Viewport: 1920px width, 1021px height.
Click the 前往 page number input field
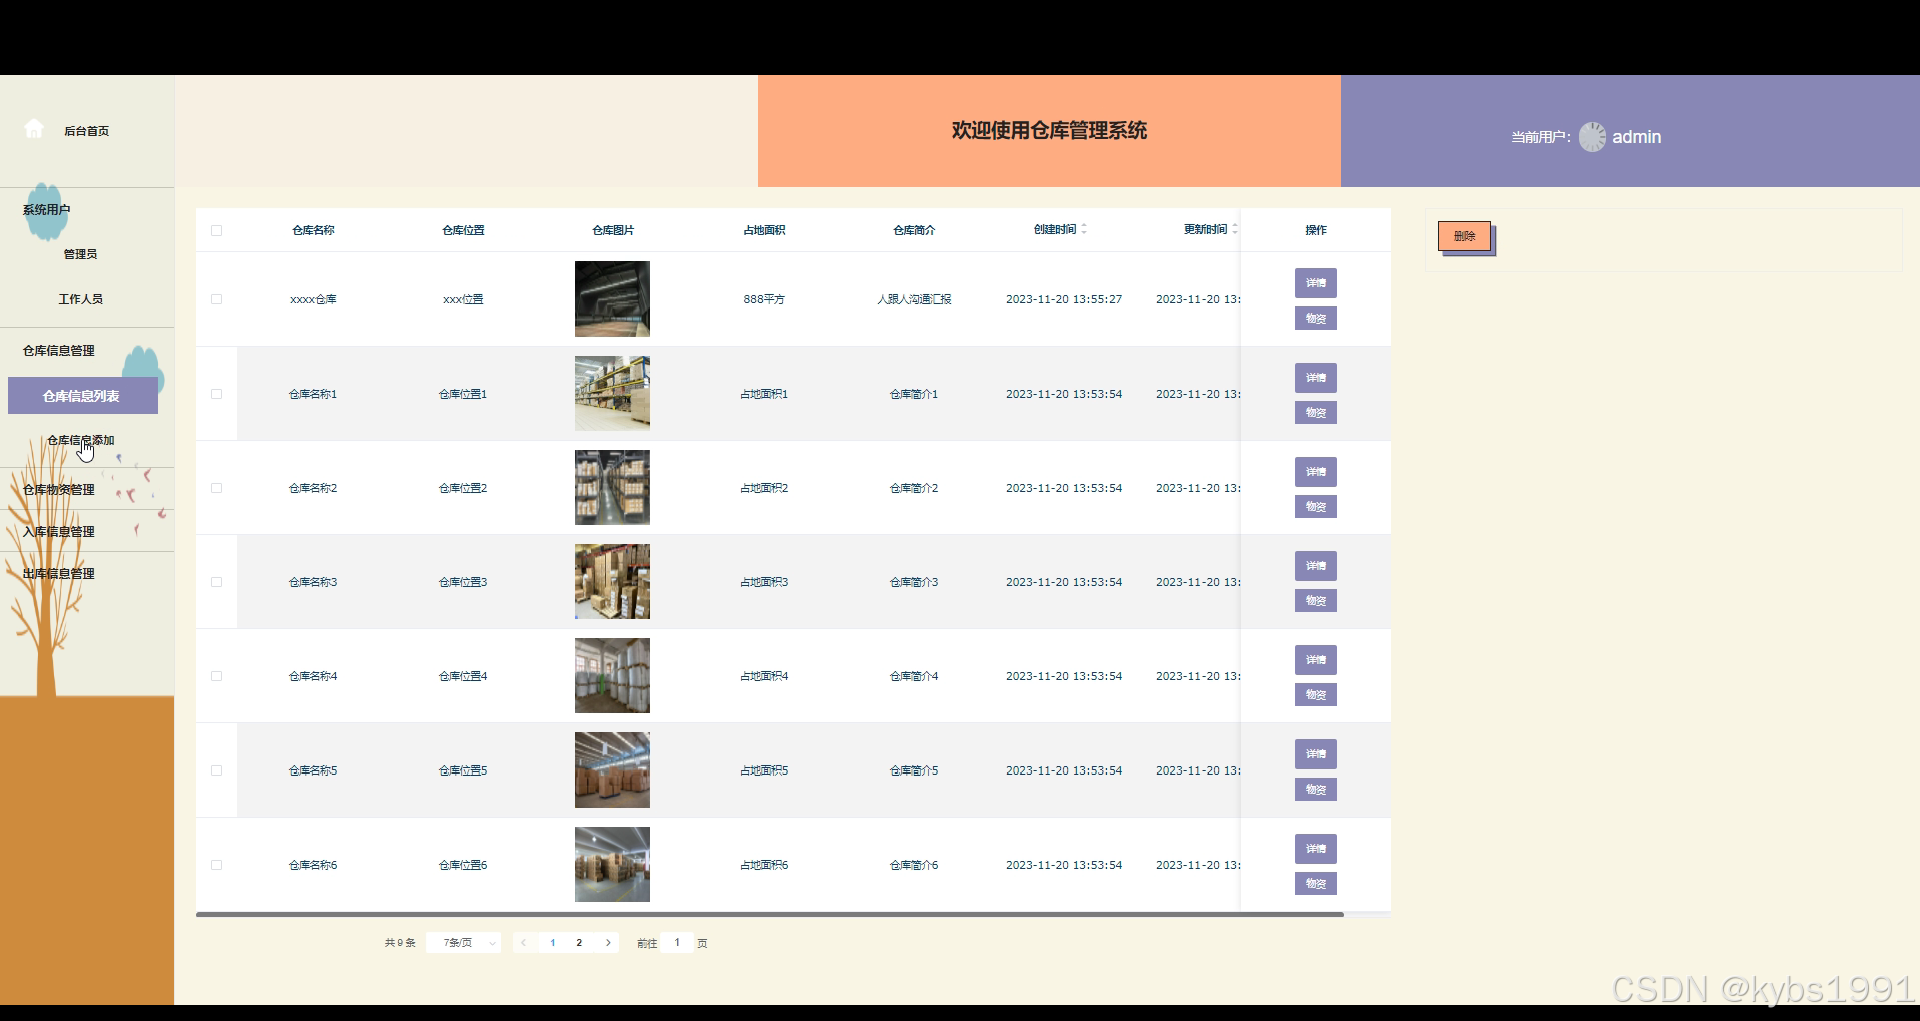677,943
